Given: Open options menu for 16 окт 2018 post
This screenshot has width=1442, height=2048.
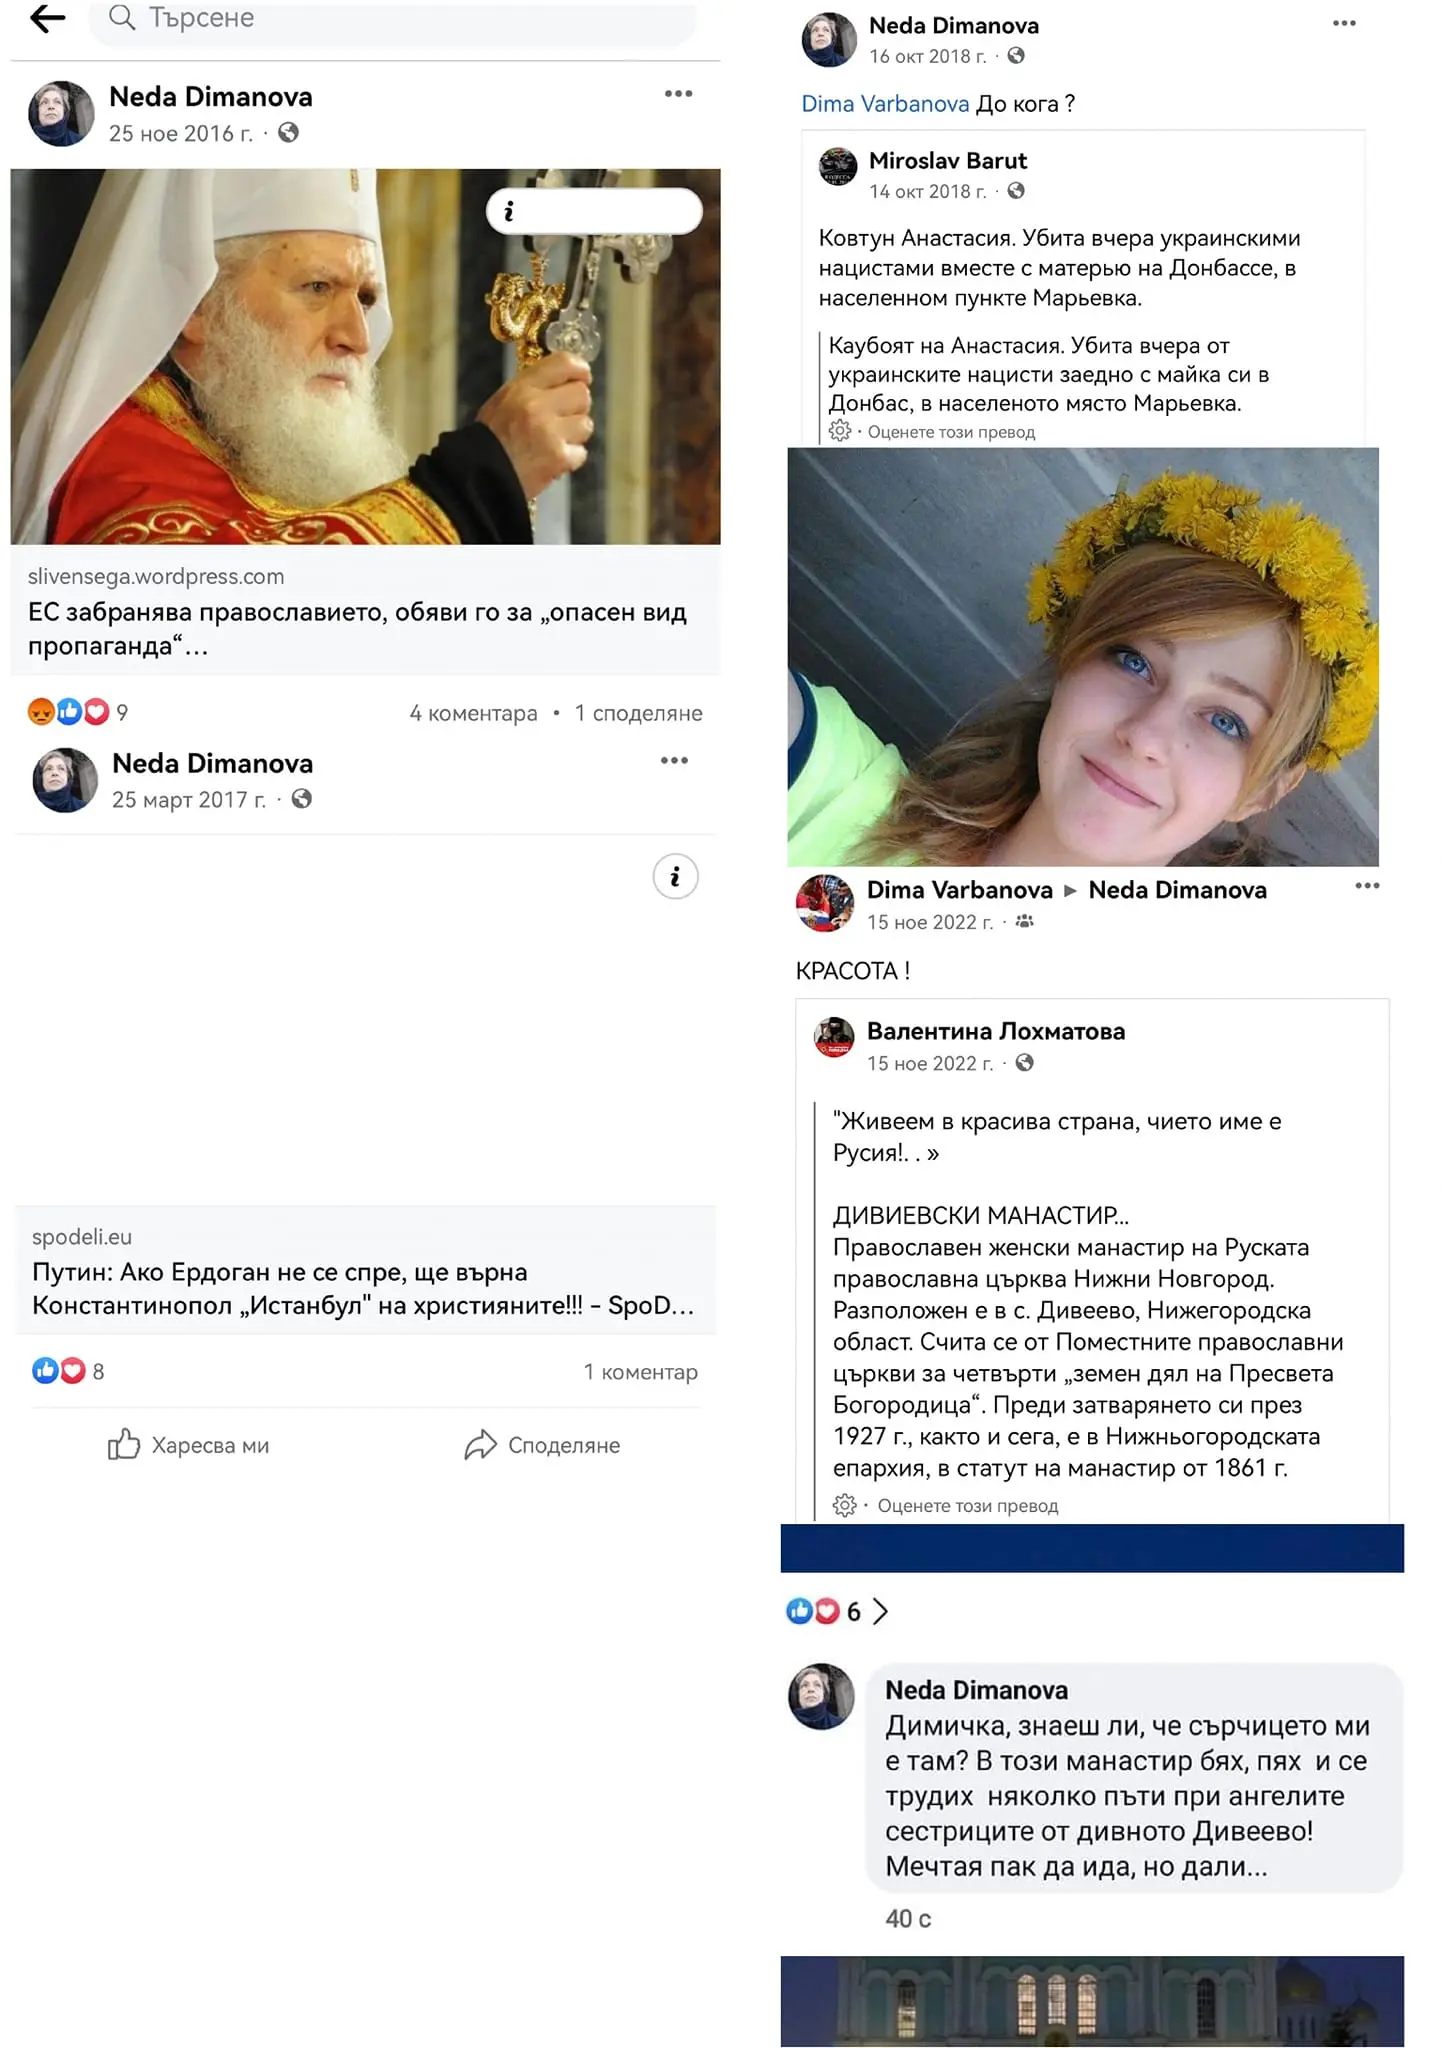Looking at the screenshot, I should tap(1344, 24).
